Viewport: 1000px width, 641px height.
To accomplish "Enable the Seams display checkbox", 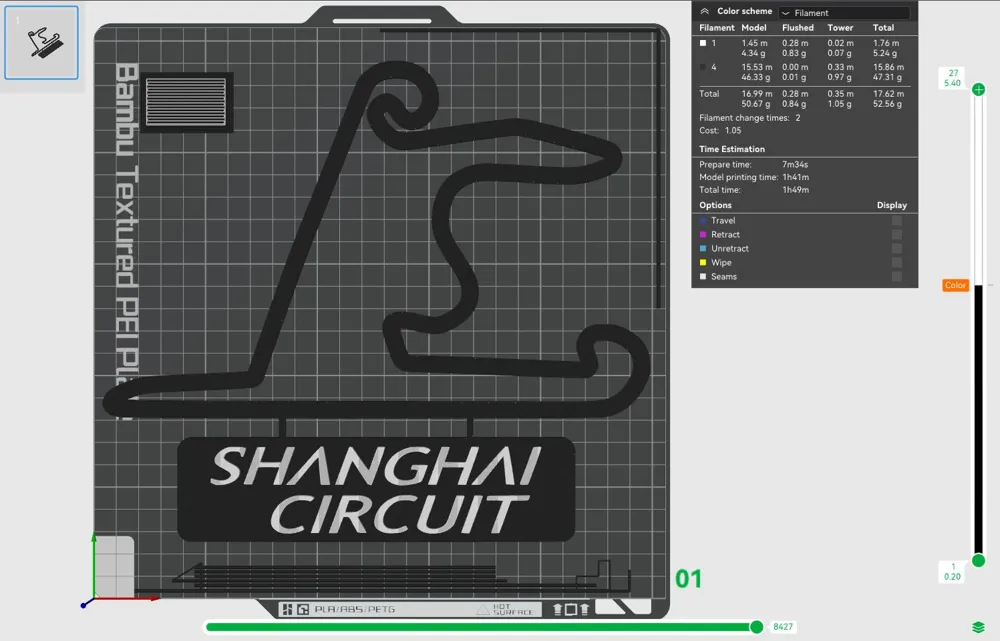I will tap(897, 276).
